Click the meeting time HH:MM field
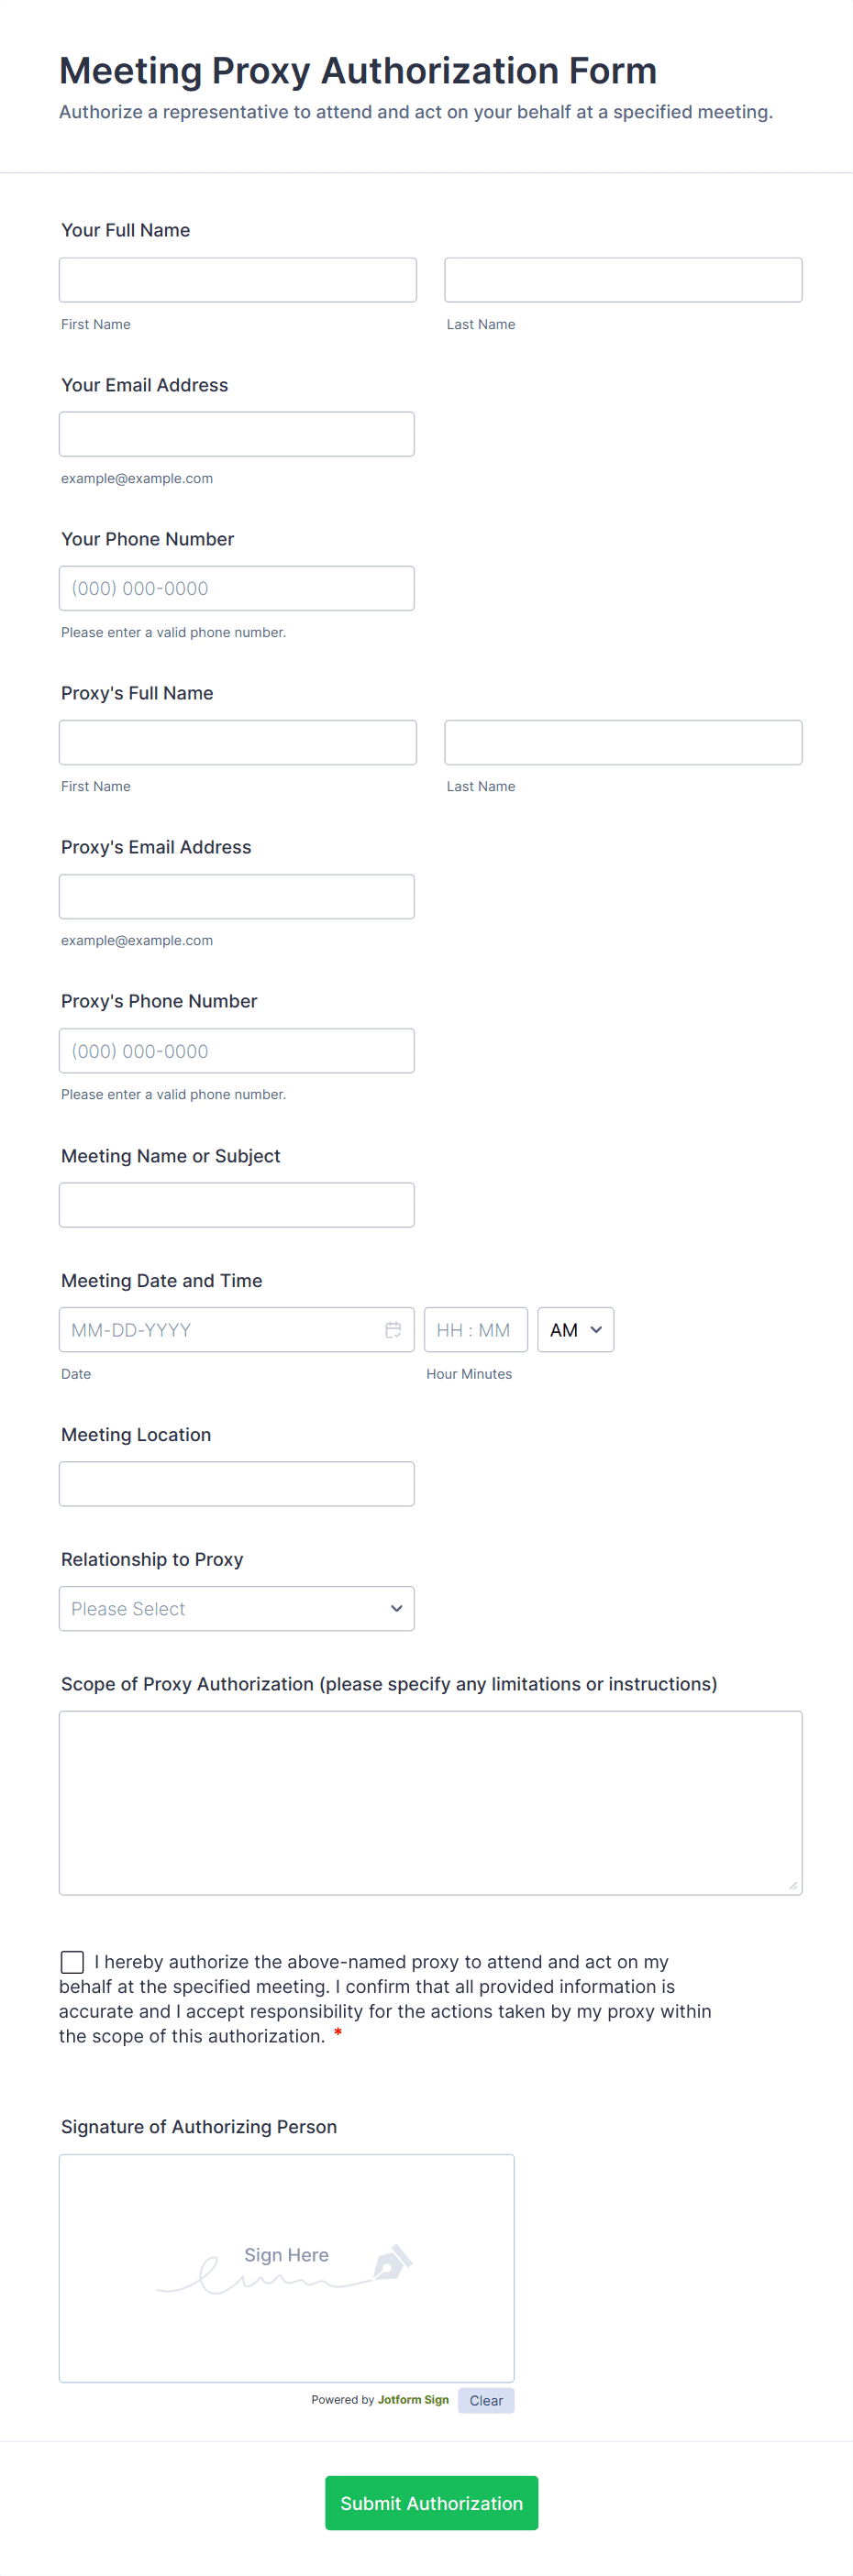853x2576 pixels. point(475,1329)
